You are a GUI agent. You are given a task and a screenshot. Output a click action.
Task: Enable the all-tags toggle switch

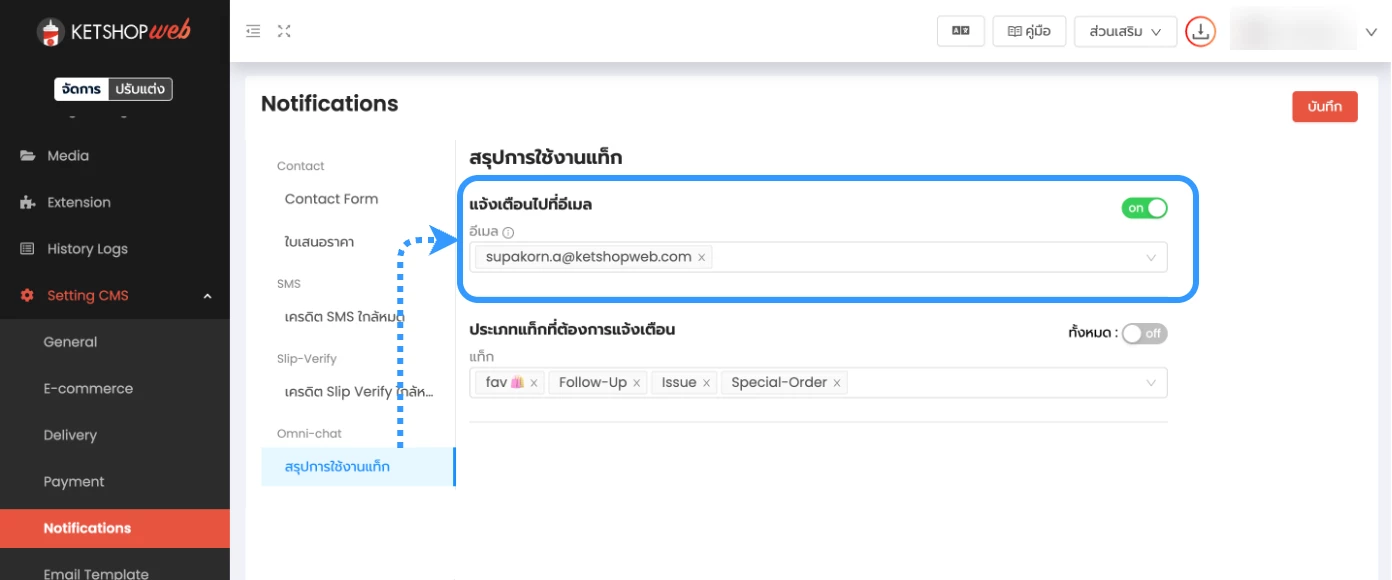pos(1144,333)
